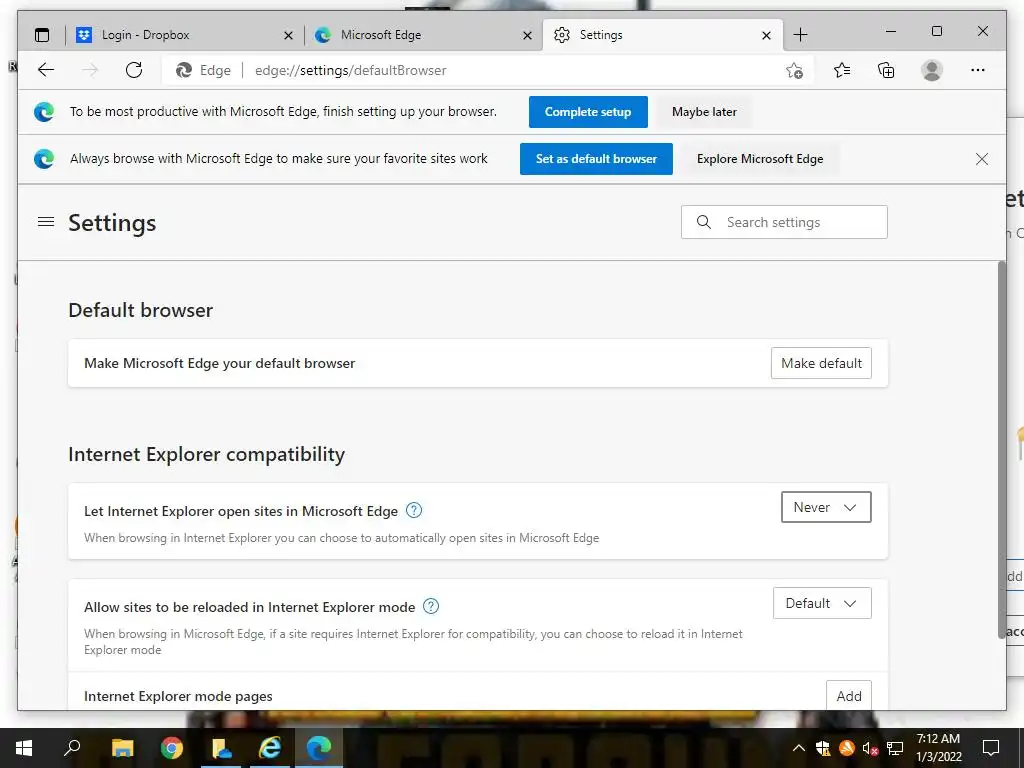Open taskbar search magnifier
This screenshot has height=768, width=1024.
point(72,748)
